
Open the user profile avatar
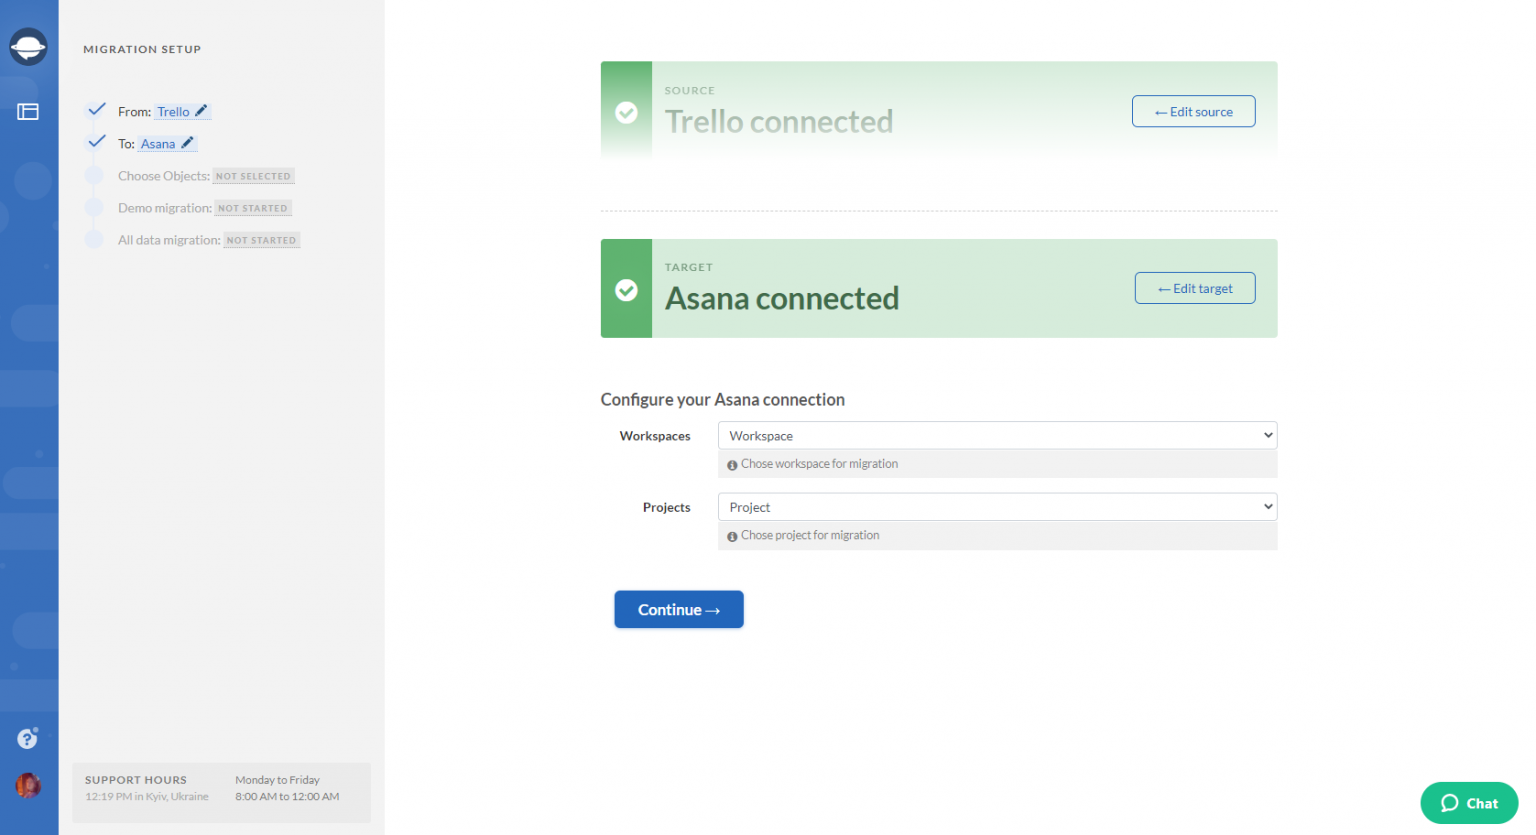click(28, 785)
